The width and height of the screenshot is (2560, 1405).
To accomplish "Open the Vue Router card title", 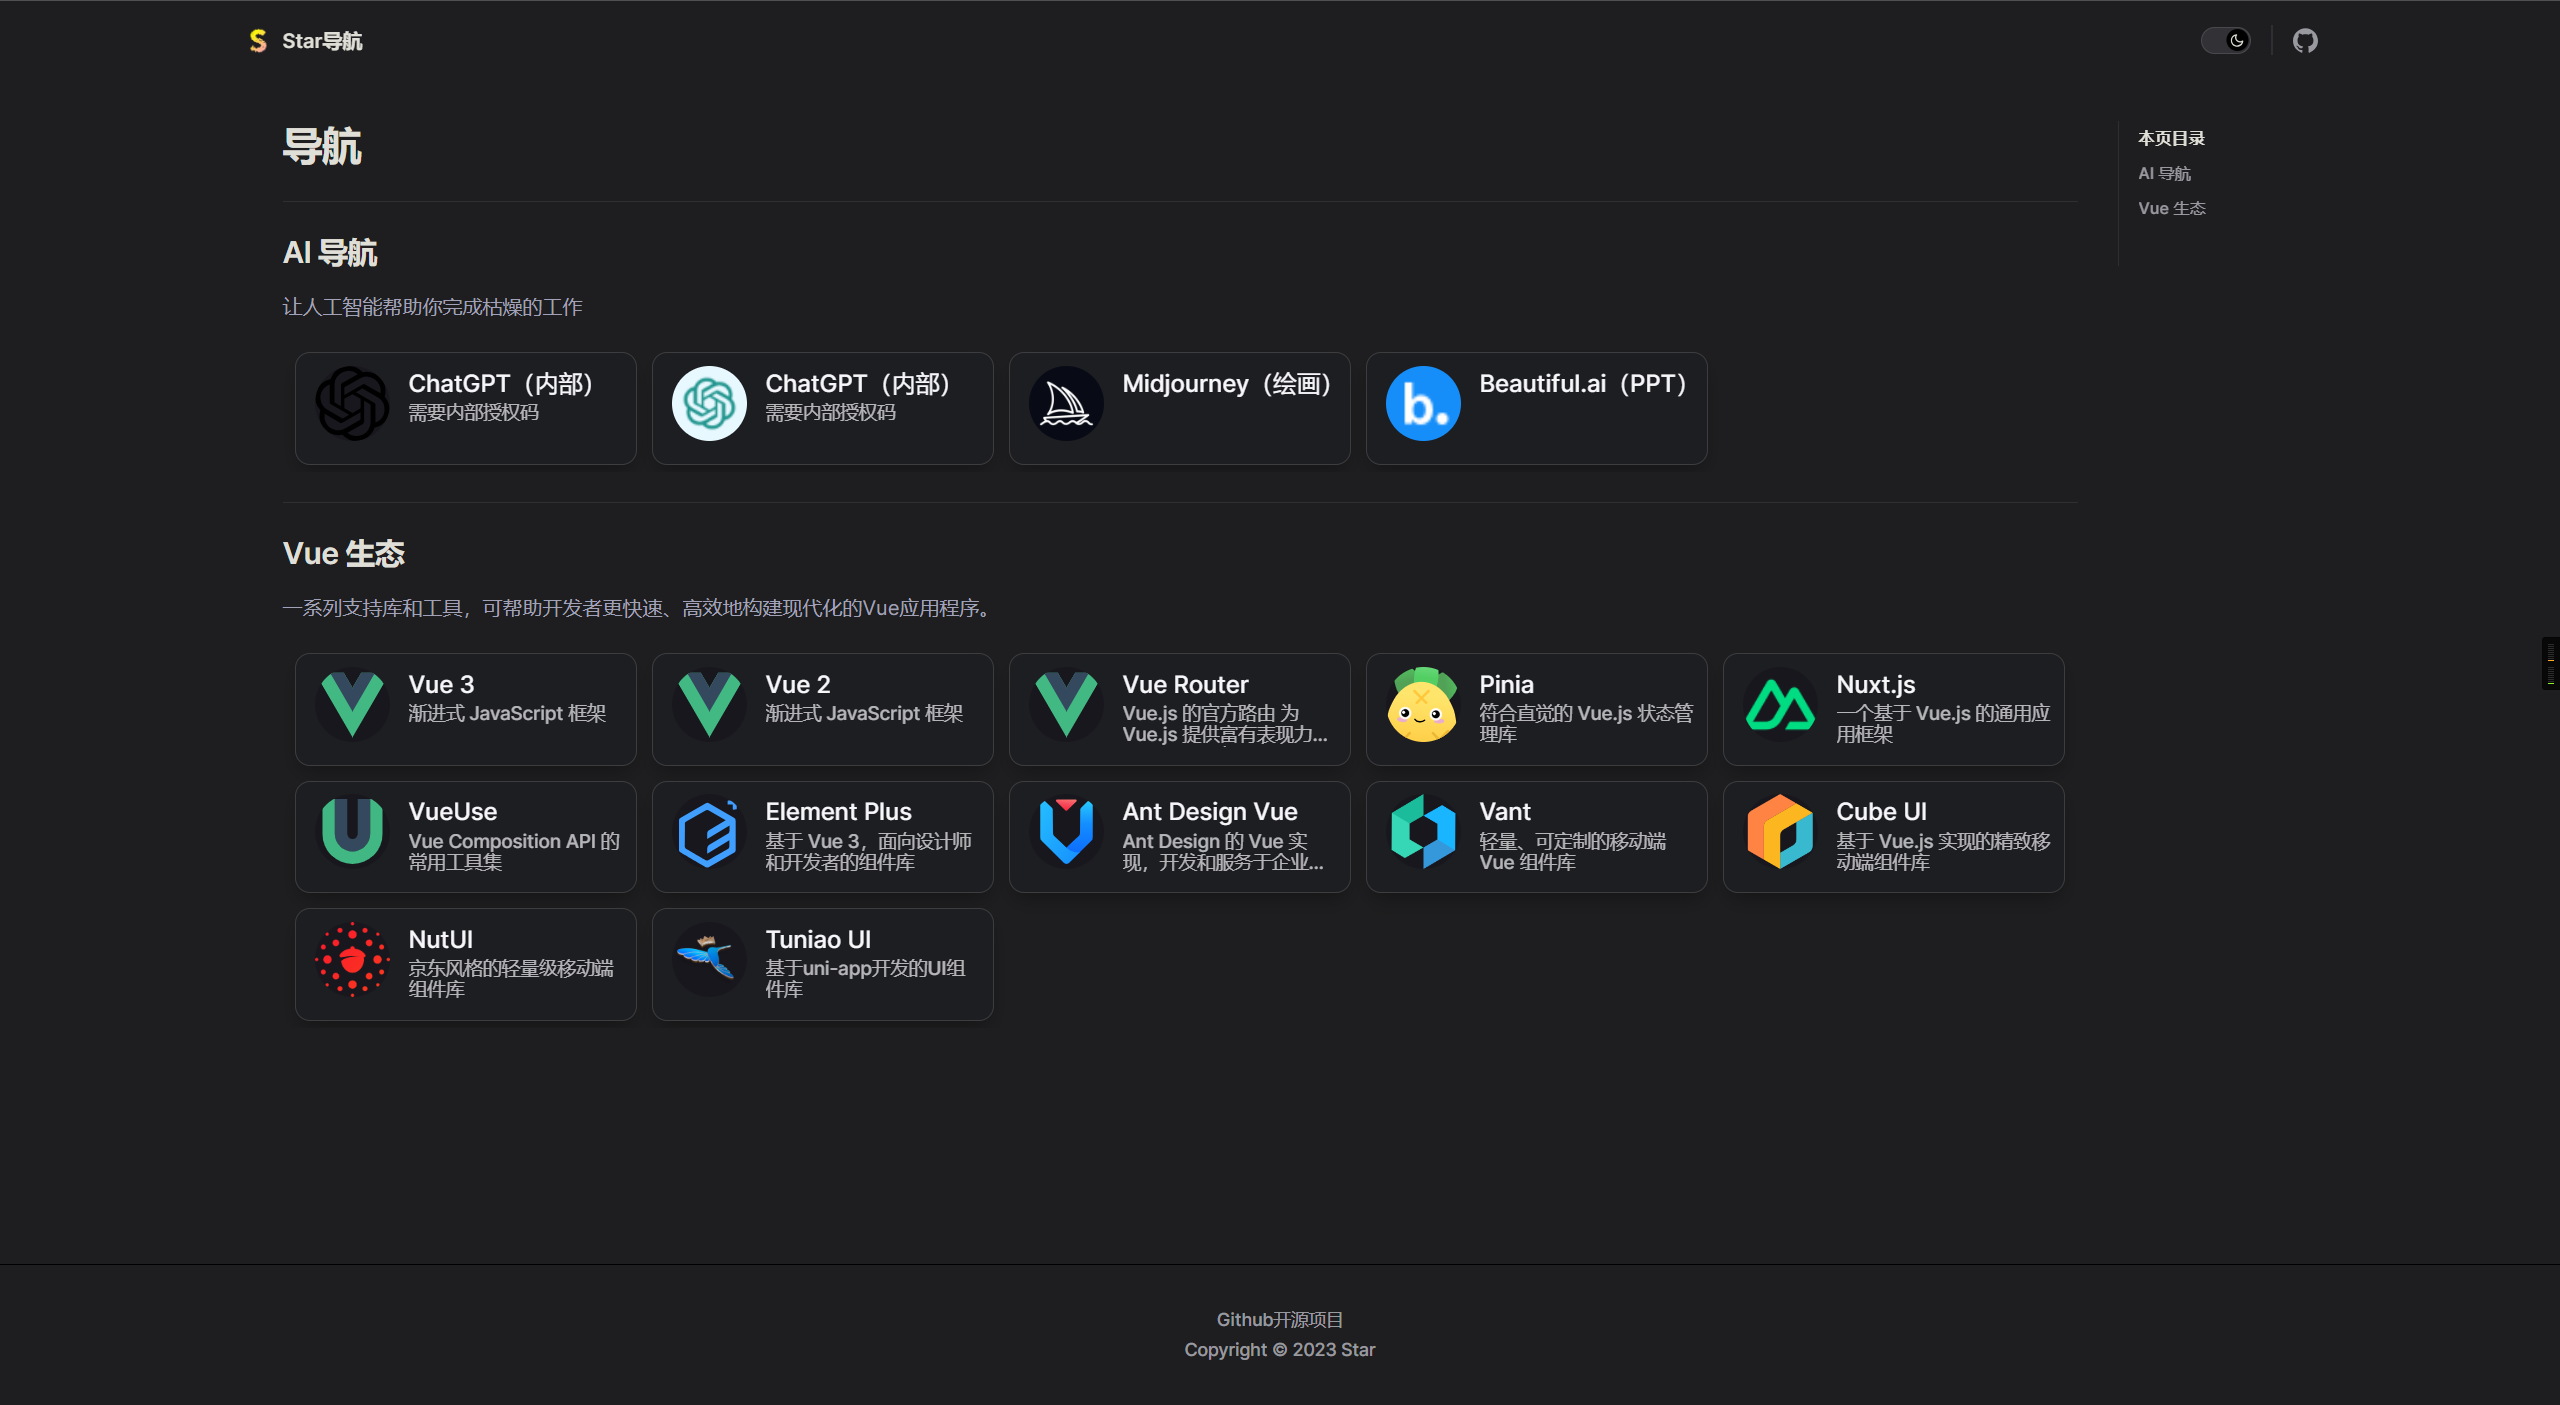I will point(1185,685).
